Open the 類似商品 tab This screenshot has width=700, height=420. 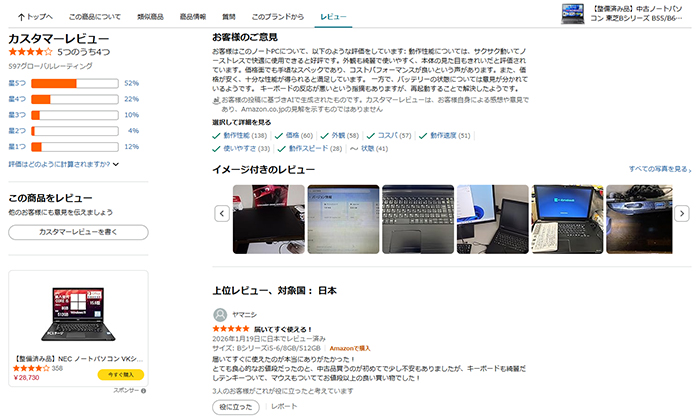pyautogui.click(x=150, y=17)
